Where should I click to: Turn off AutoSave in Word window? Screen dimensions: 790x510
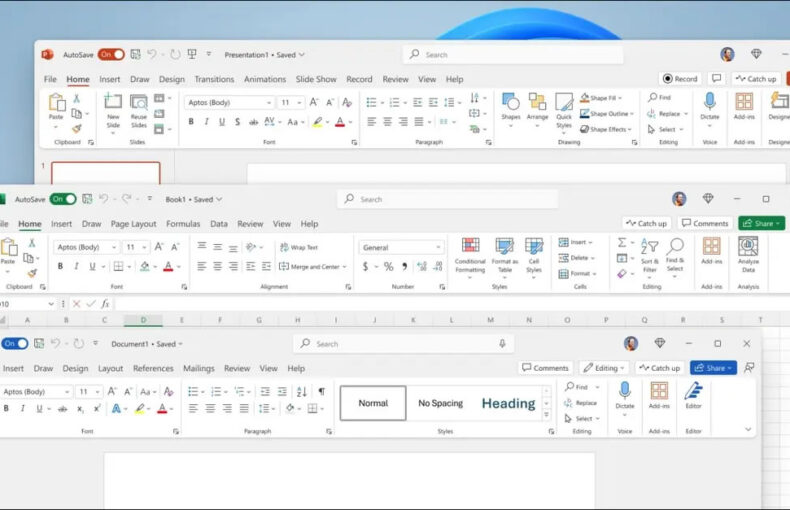14,343
